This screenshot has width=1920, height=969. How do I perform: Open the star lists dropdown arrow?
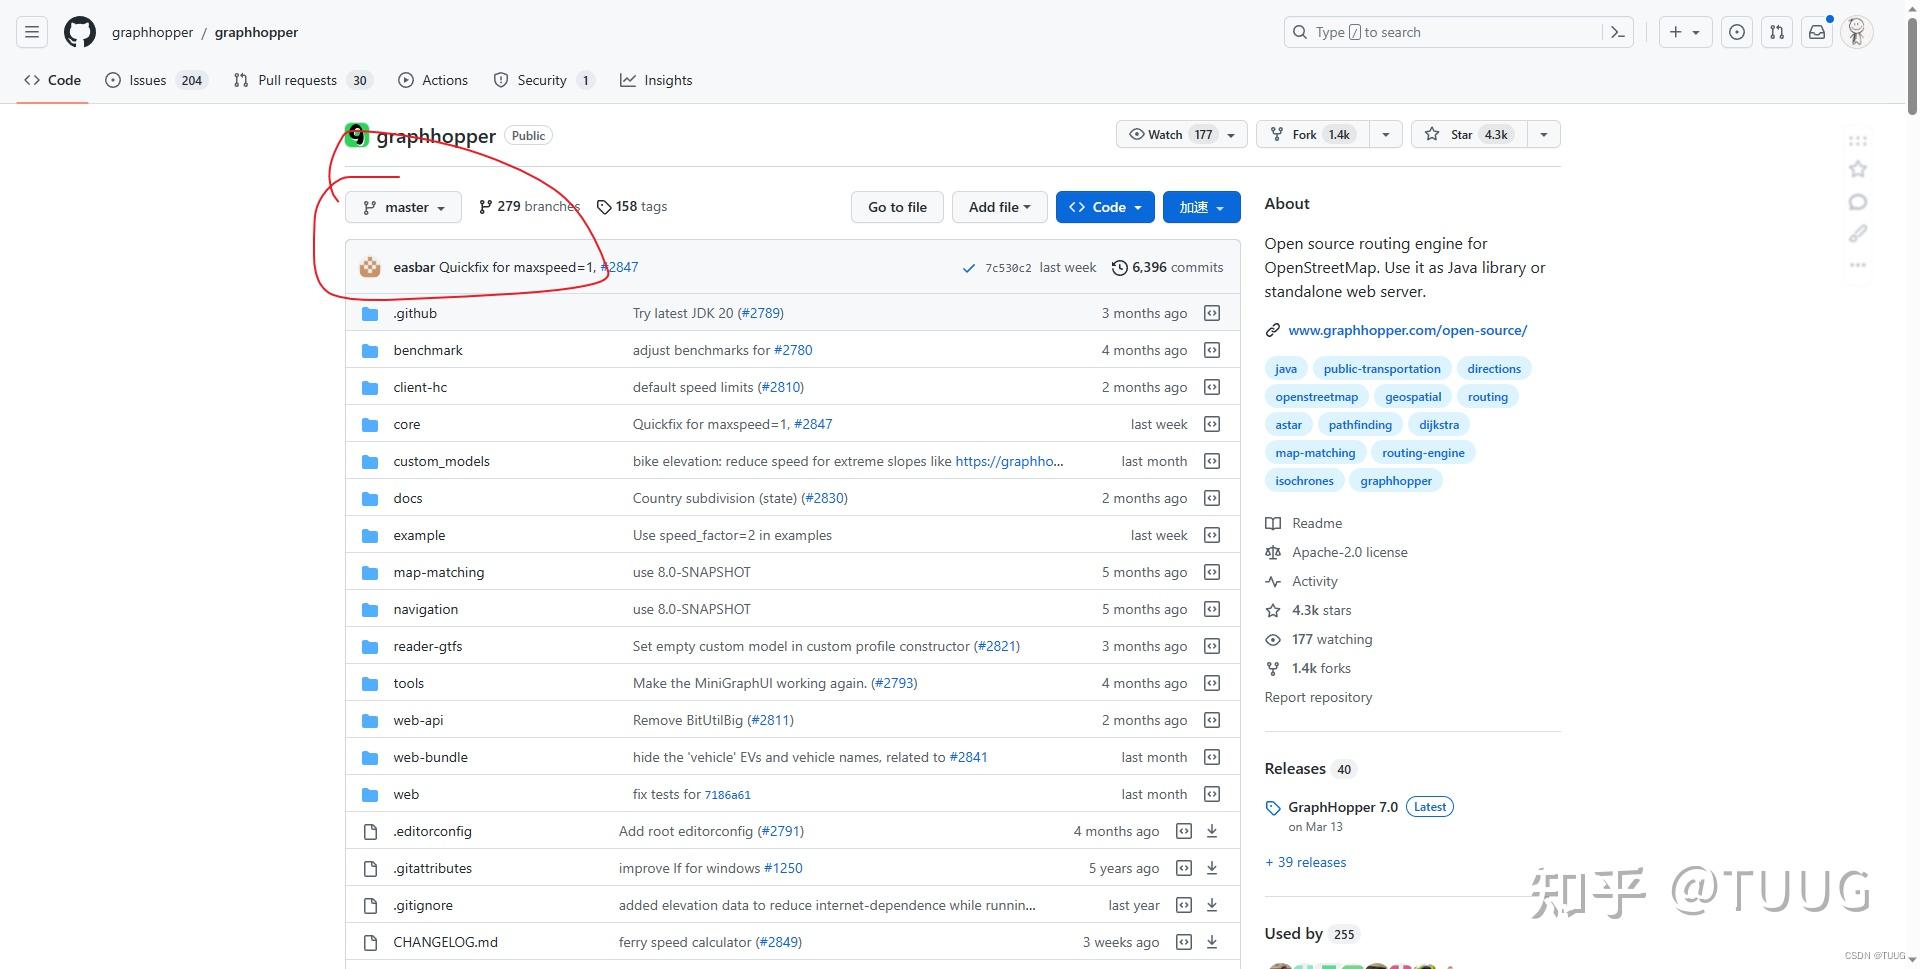click(x=1544, y=134)
